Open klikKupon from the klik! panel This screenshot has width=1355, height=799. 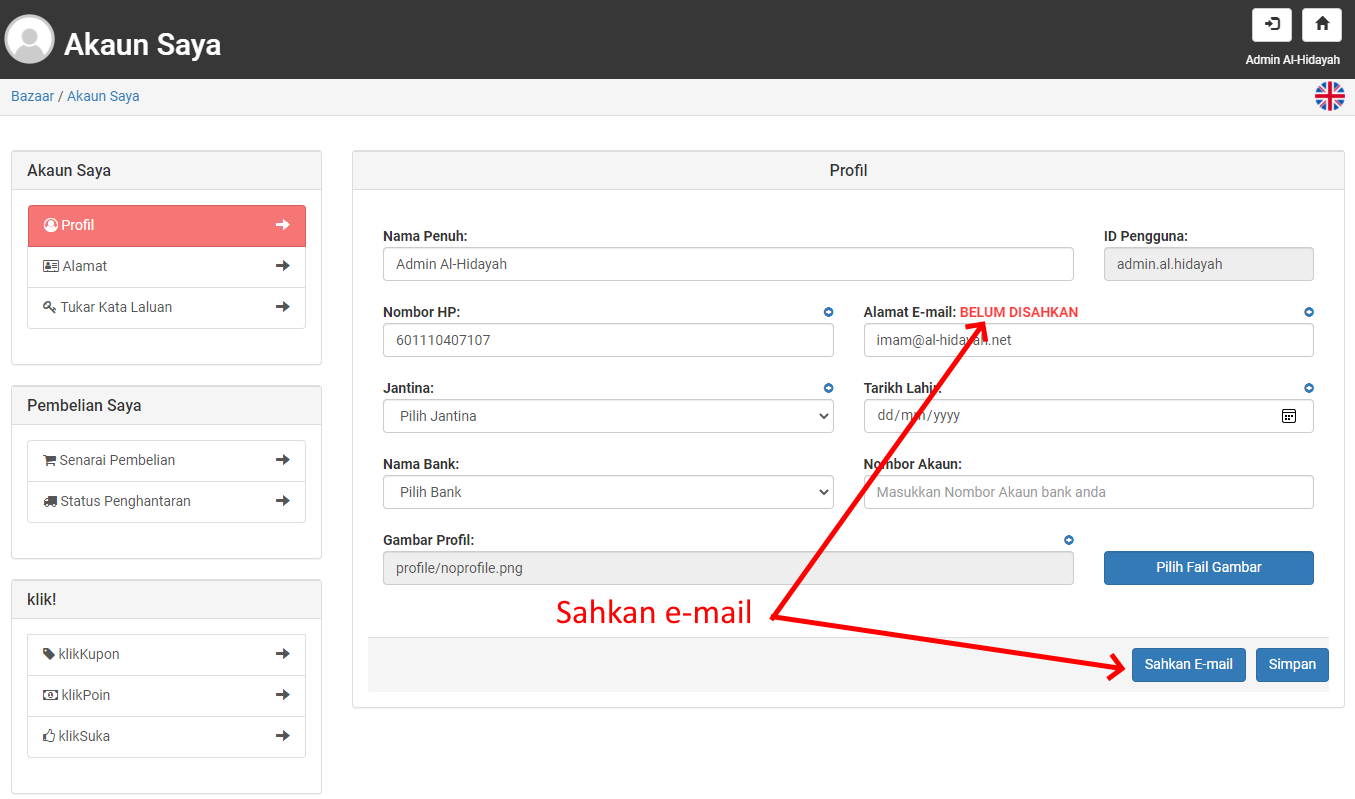tap(166, 654)
